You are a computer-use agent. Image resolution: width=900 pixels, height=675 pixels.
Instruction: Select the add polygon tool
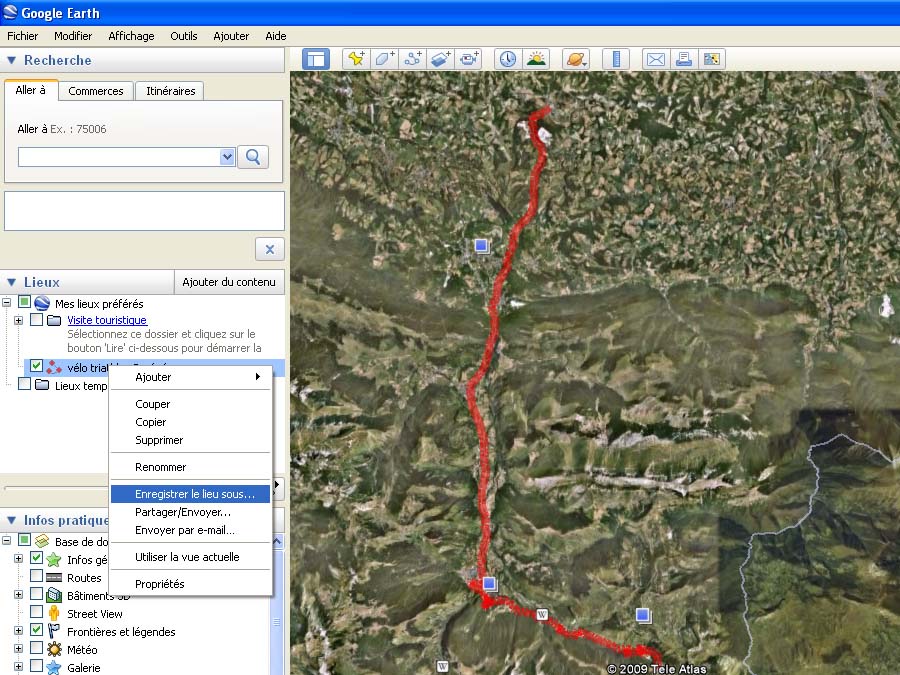click(x=385, y=59)
